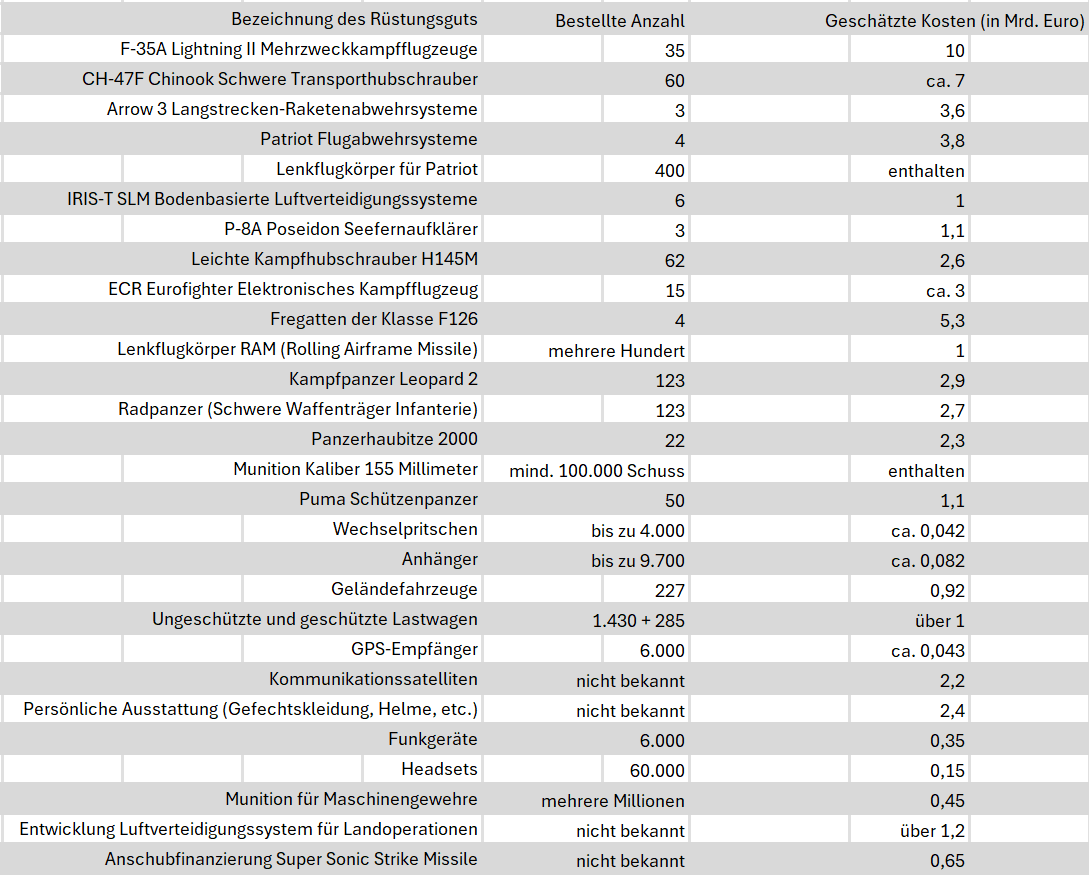The width and height of the screenshot is (1089, 875).
Task: Click cost '3,6' in Arrow 3 row
Action: [x=952, y=110]
